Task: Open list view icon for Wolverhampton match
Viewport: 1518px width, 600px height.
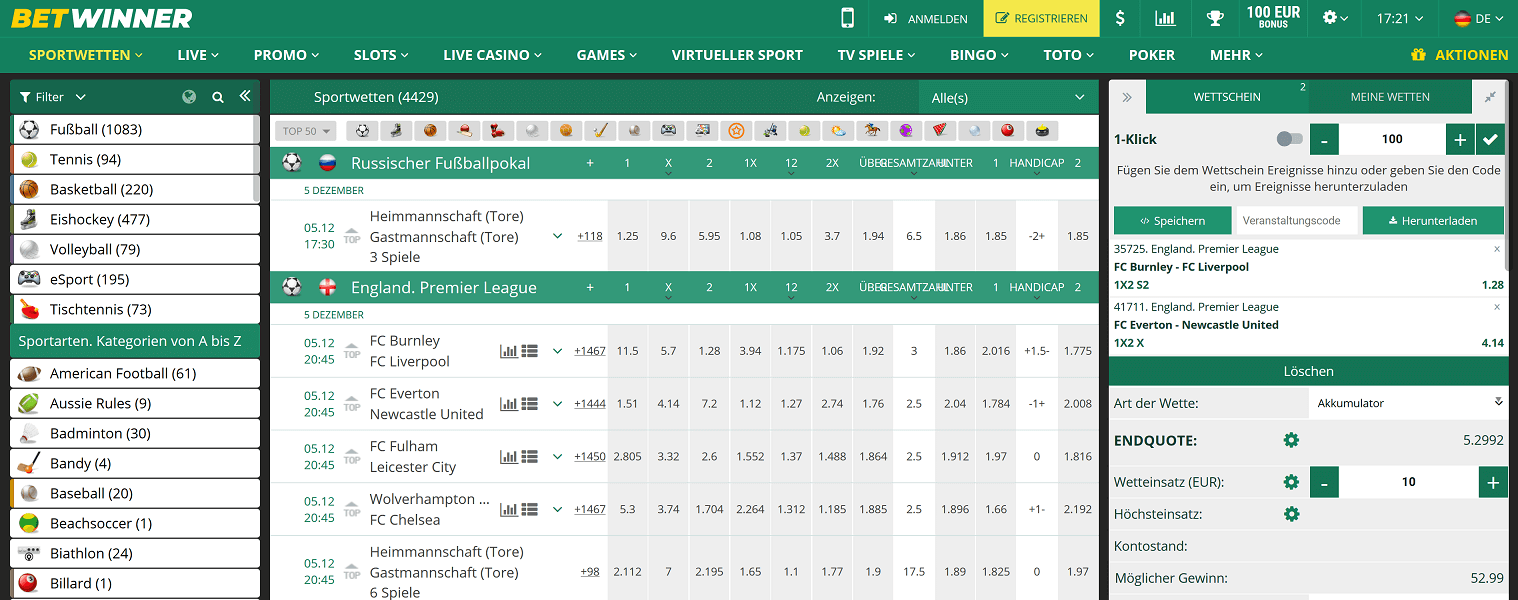Action: pos(530,510)
